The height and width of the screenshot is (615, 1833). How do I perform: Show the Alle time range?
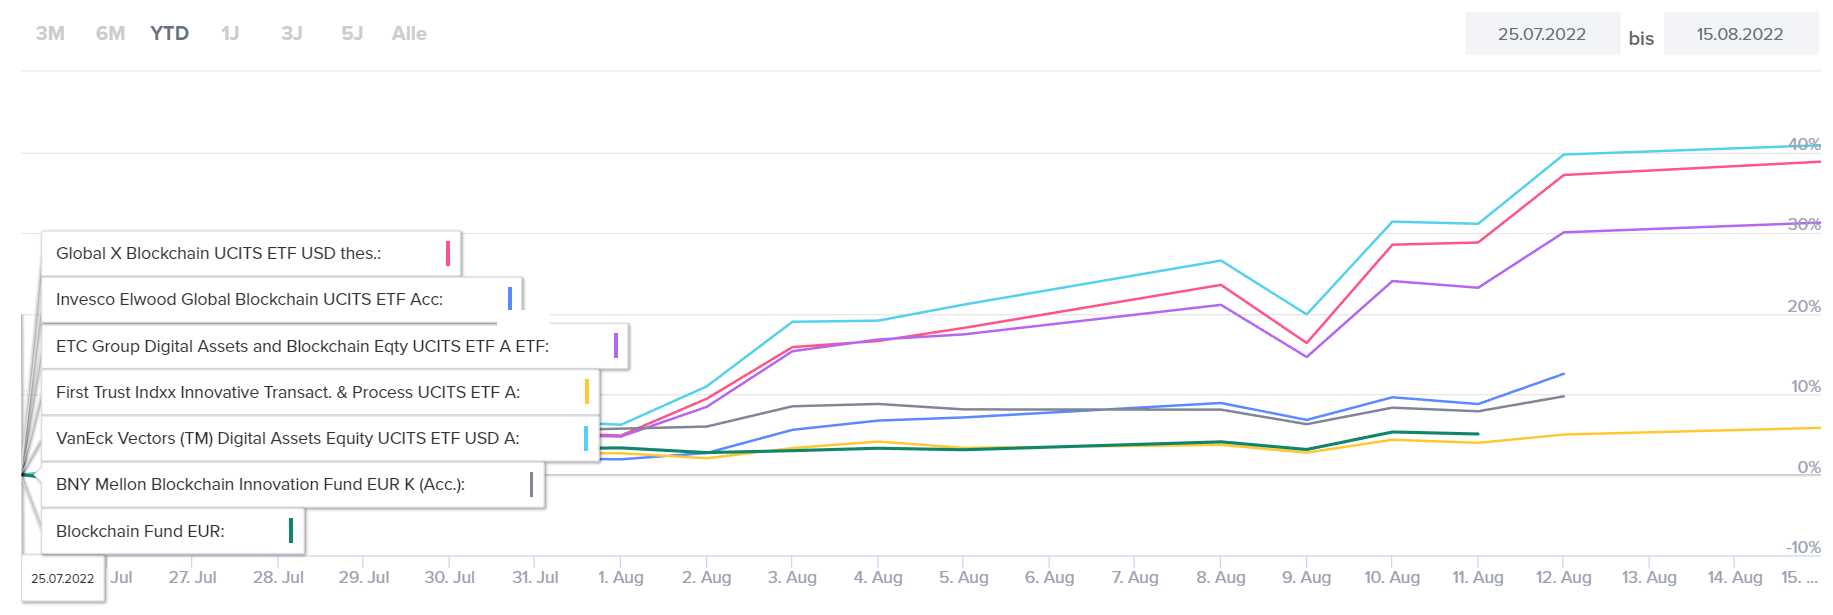pos(409,34)
